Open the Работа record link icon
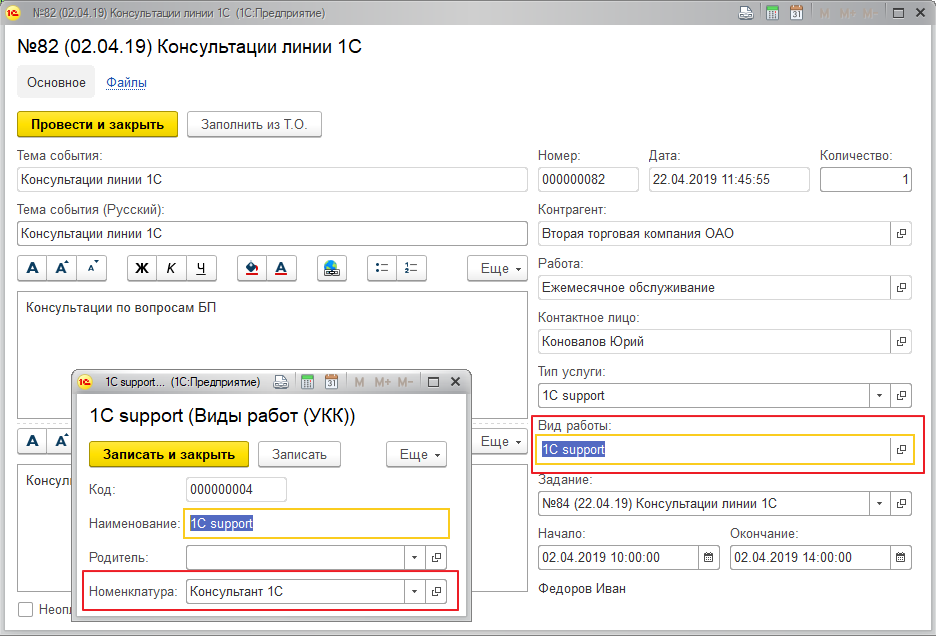936x636 pixels. (901, 288)
